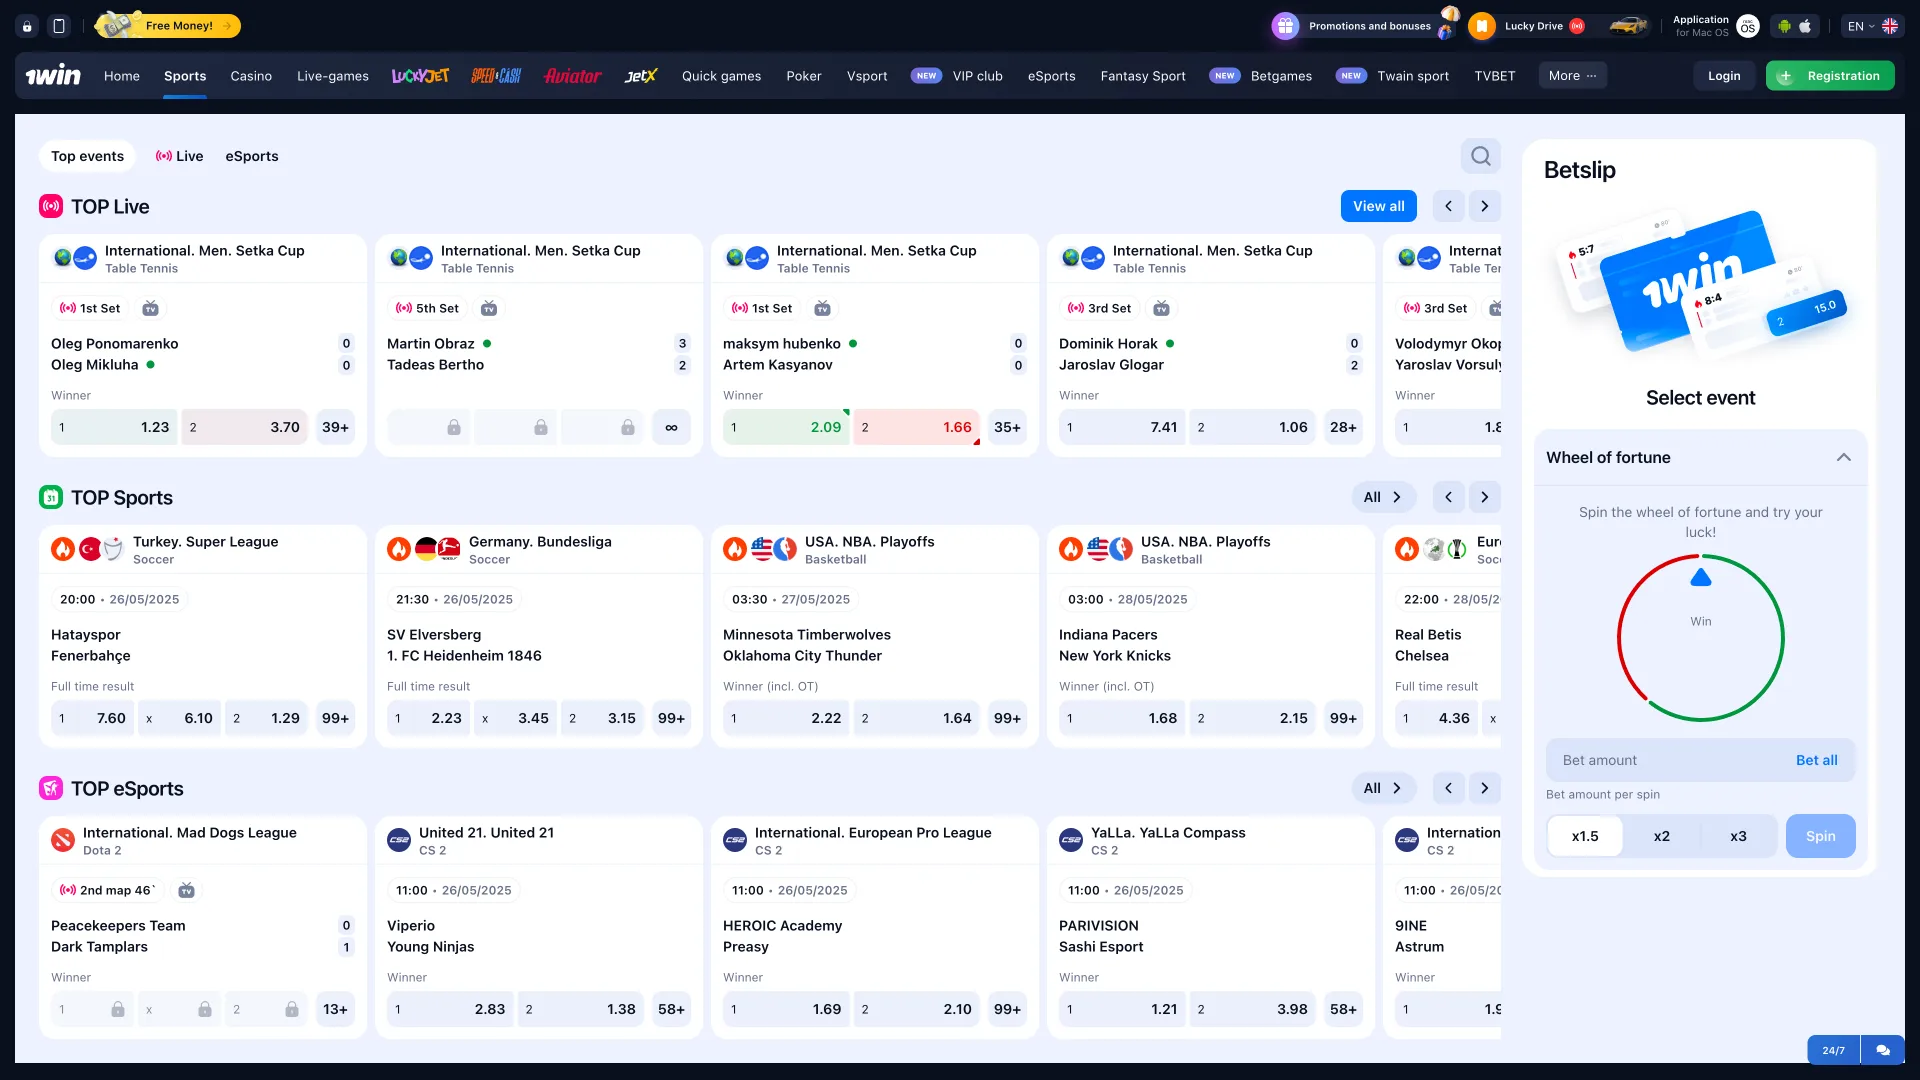
Task: Select odds 3.70 for Oleg Mikluha
Action: coord(245,427)
